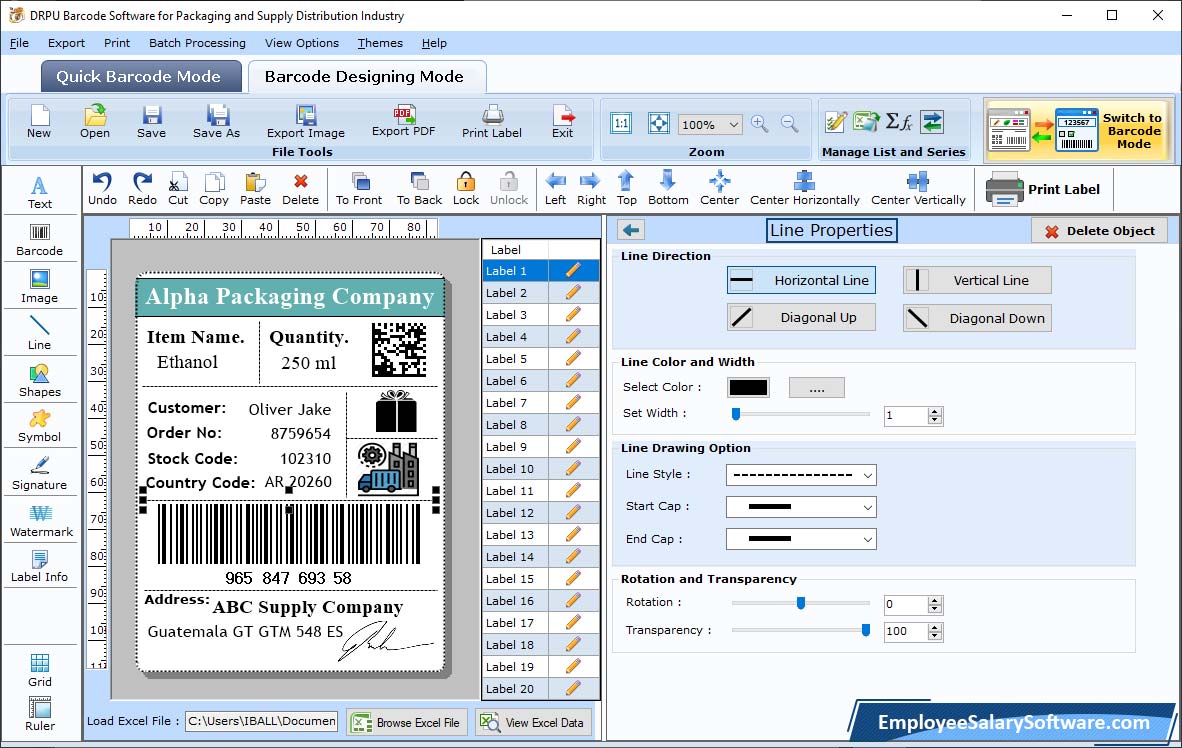Click the Set Width value stepper
Screen dimensions: 1182x748
pyautogui.click(x=935, y=415)
